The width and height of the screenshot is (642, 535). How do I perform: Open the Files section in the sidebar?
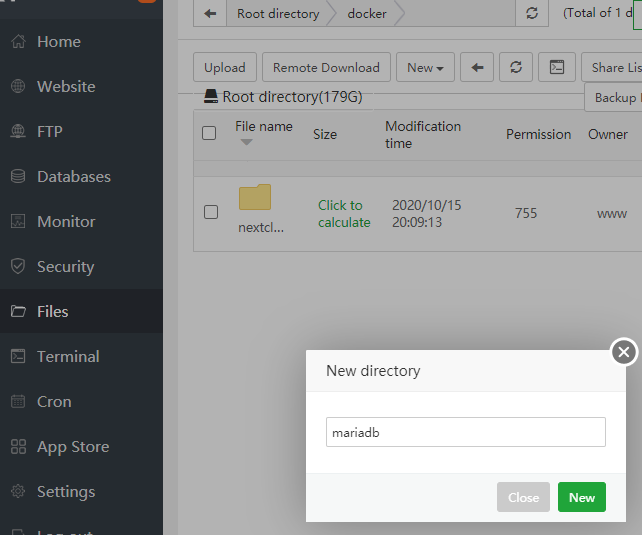[x=52, y=312]
